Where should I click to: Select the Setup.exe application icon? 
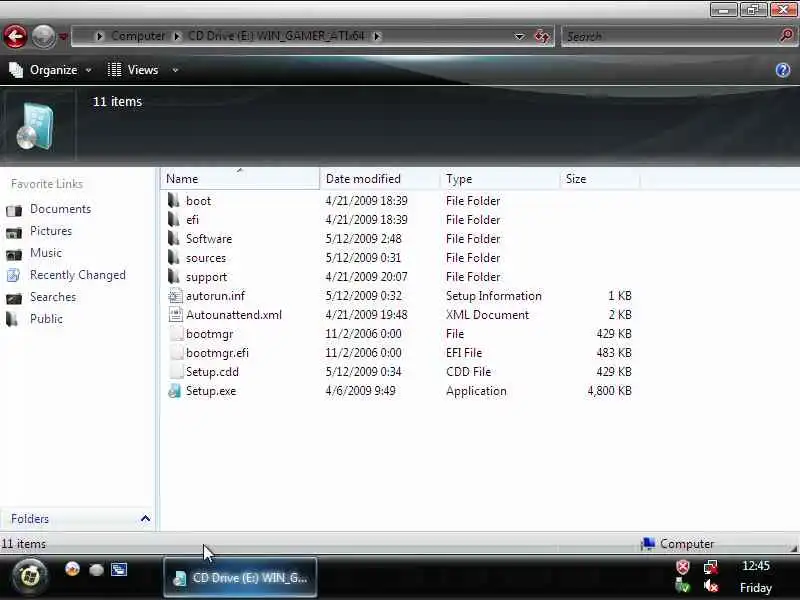[x=175, y=391]
